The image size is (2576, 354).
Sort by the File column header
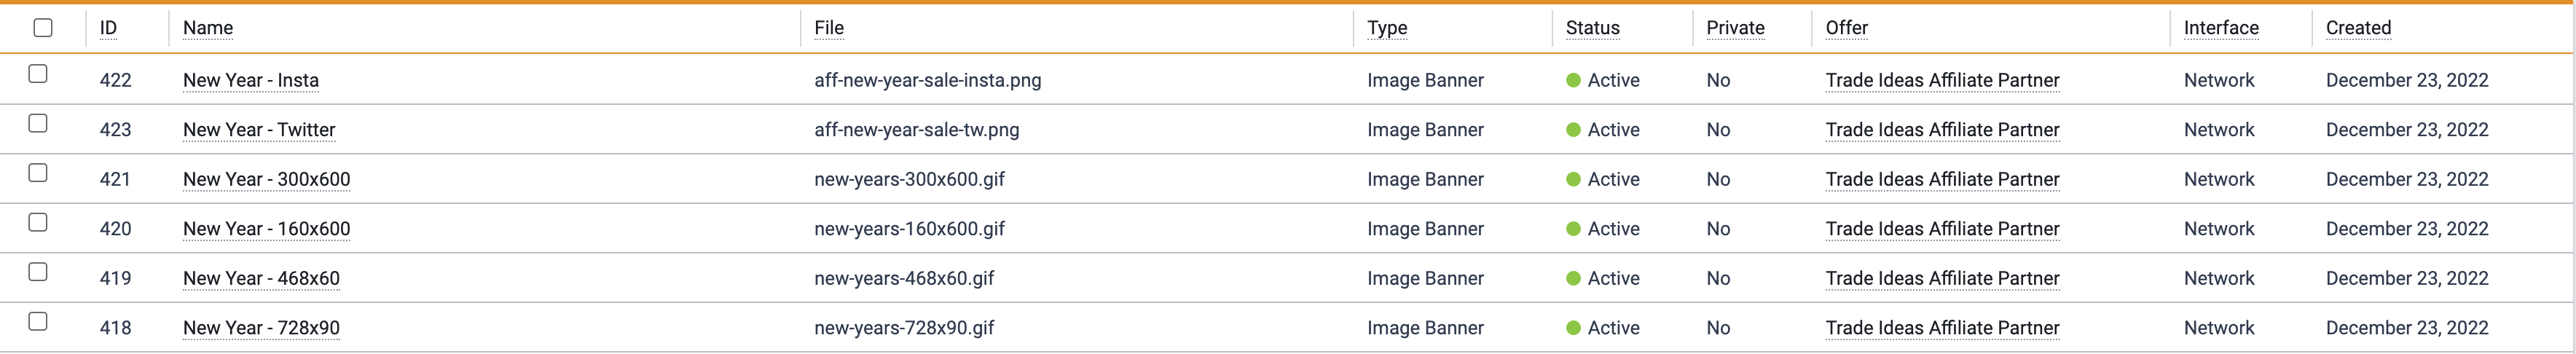(x=829, y=28)
